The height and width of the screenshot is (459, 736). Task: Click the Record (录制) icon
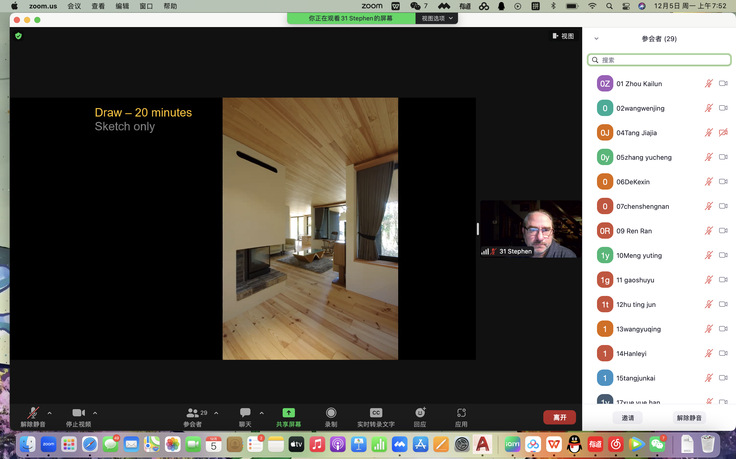click(x=330, y=413)
